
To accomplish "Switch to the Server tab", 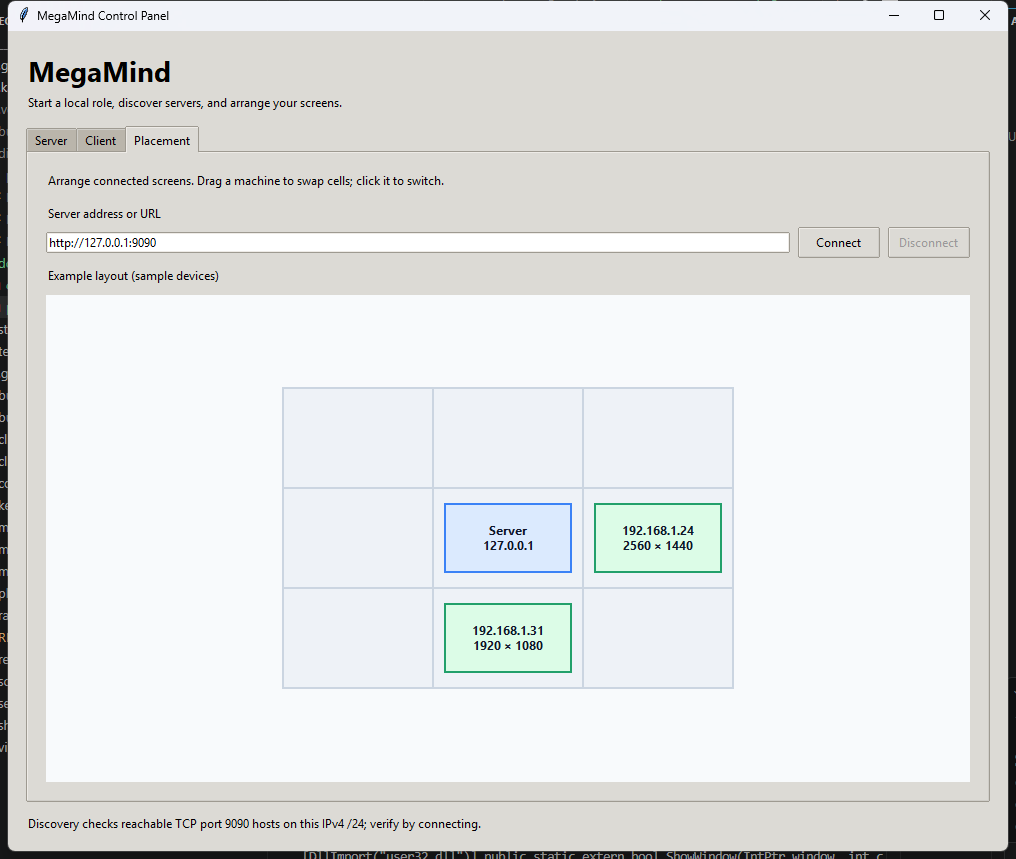I will [51, 141].
